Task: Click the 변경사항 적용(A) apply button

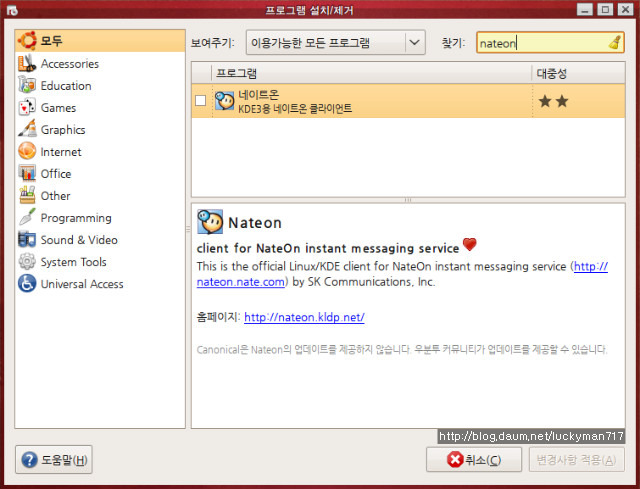Action: [577, 460]
